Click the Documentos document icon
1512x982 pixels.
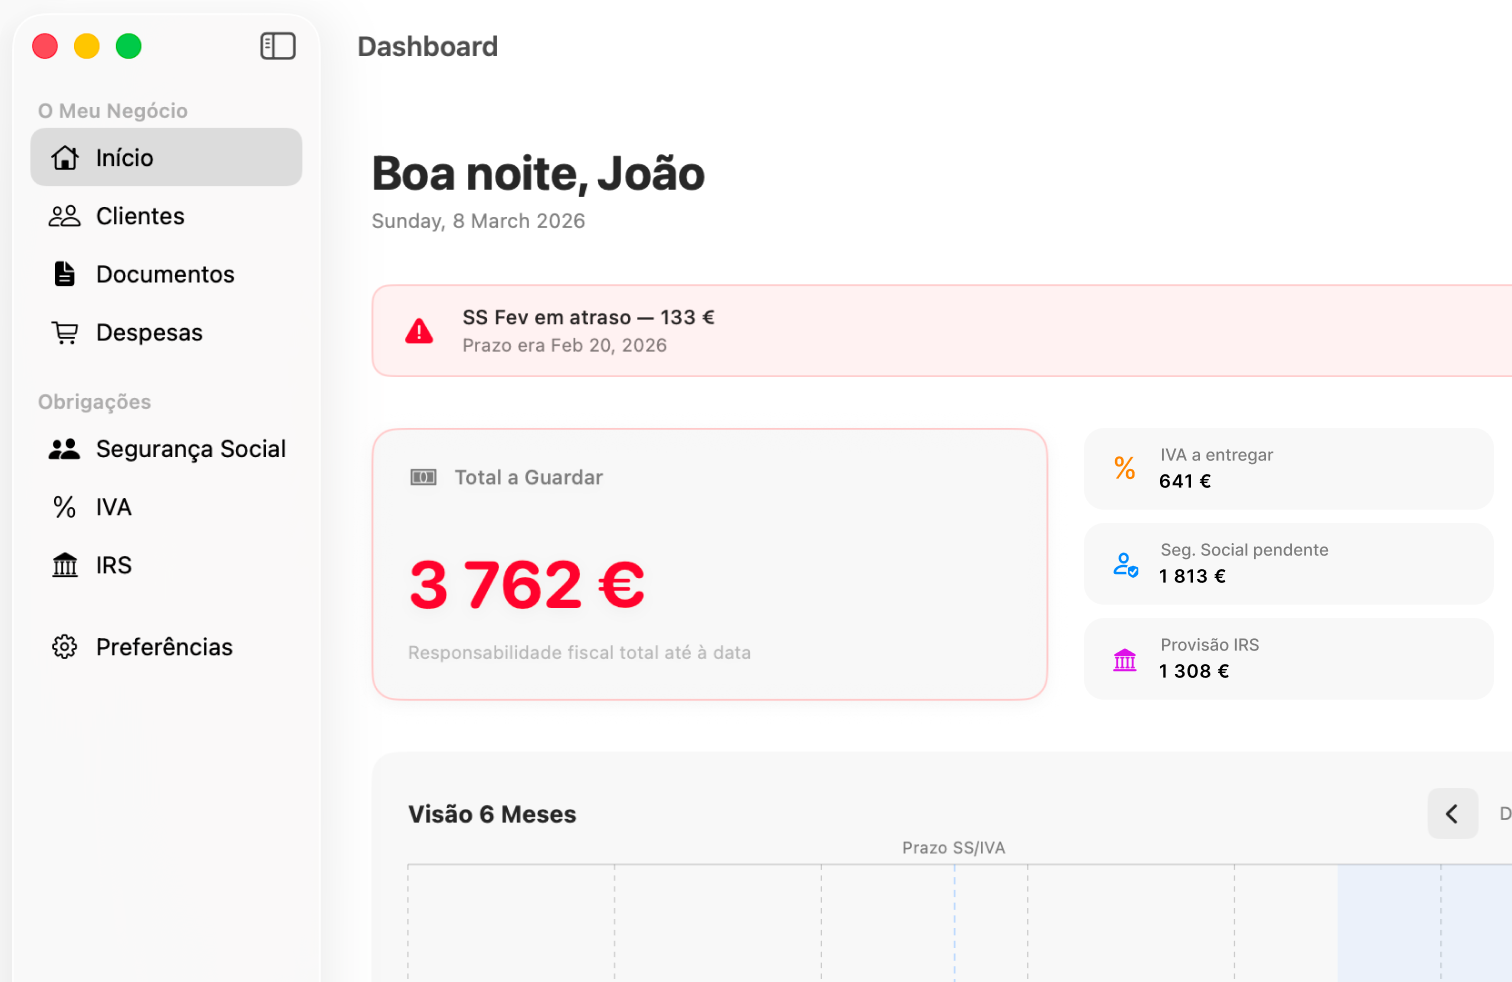64,273
